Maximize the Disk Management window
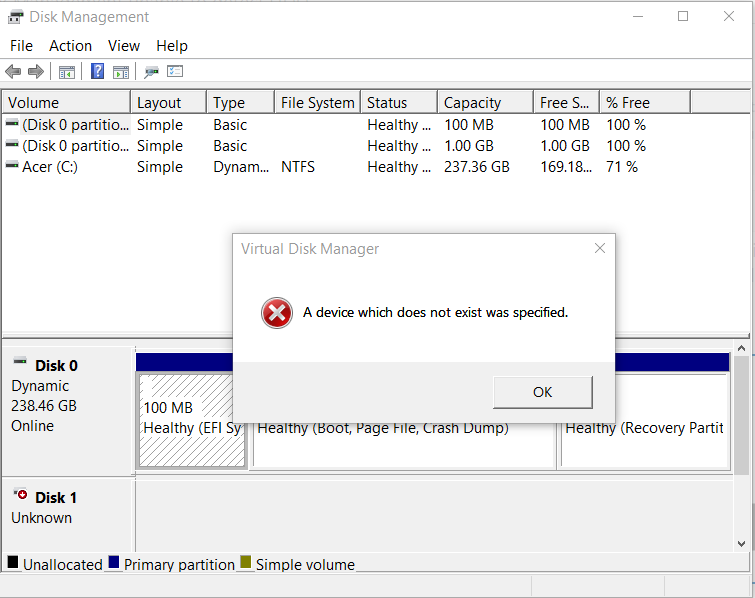 [683, 16]
